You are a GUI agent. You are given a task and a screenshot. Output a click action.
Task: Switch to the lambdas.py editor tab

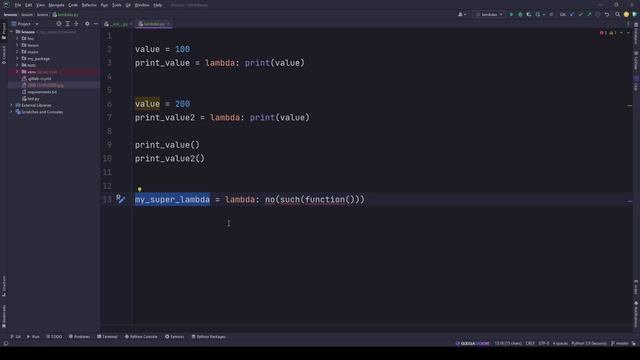[x=154, y=24]
